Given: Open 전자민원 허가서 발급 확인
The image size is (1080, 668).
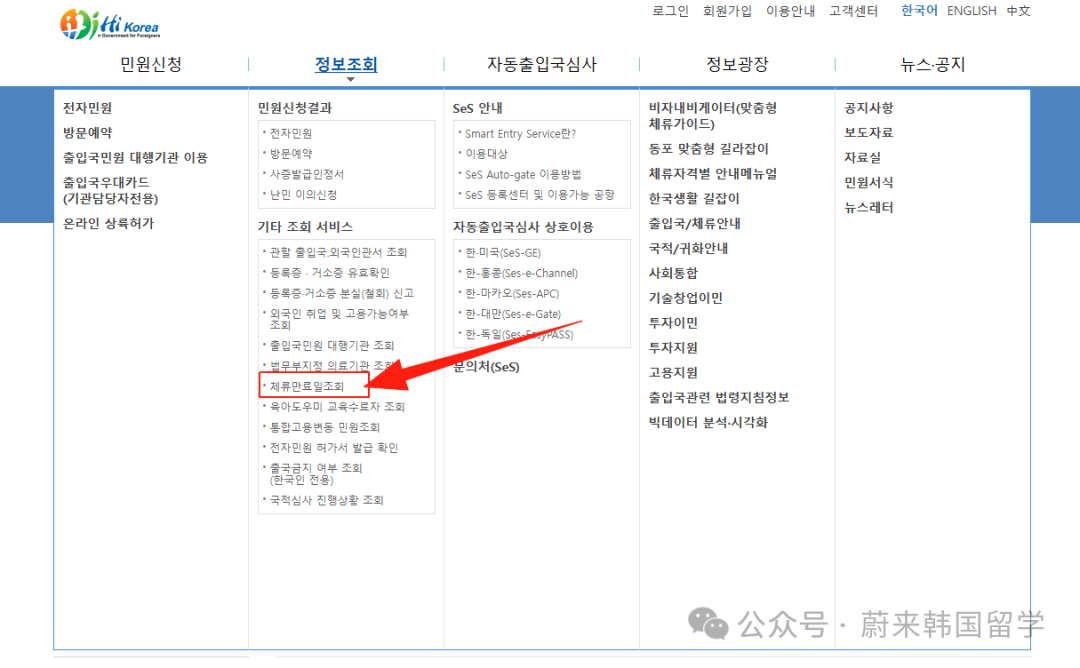Looking at the screenshot, I should (333, 448).
